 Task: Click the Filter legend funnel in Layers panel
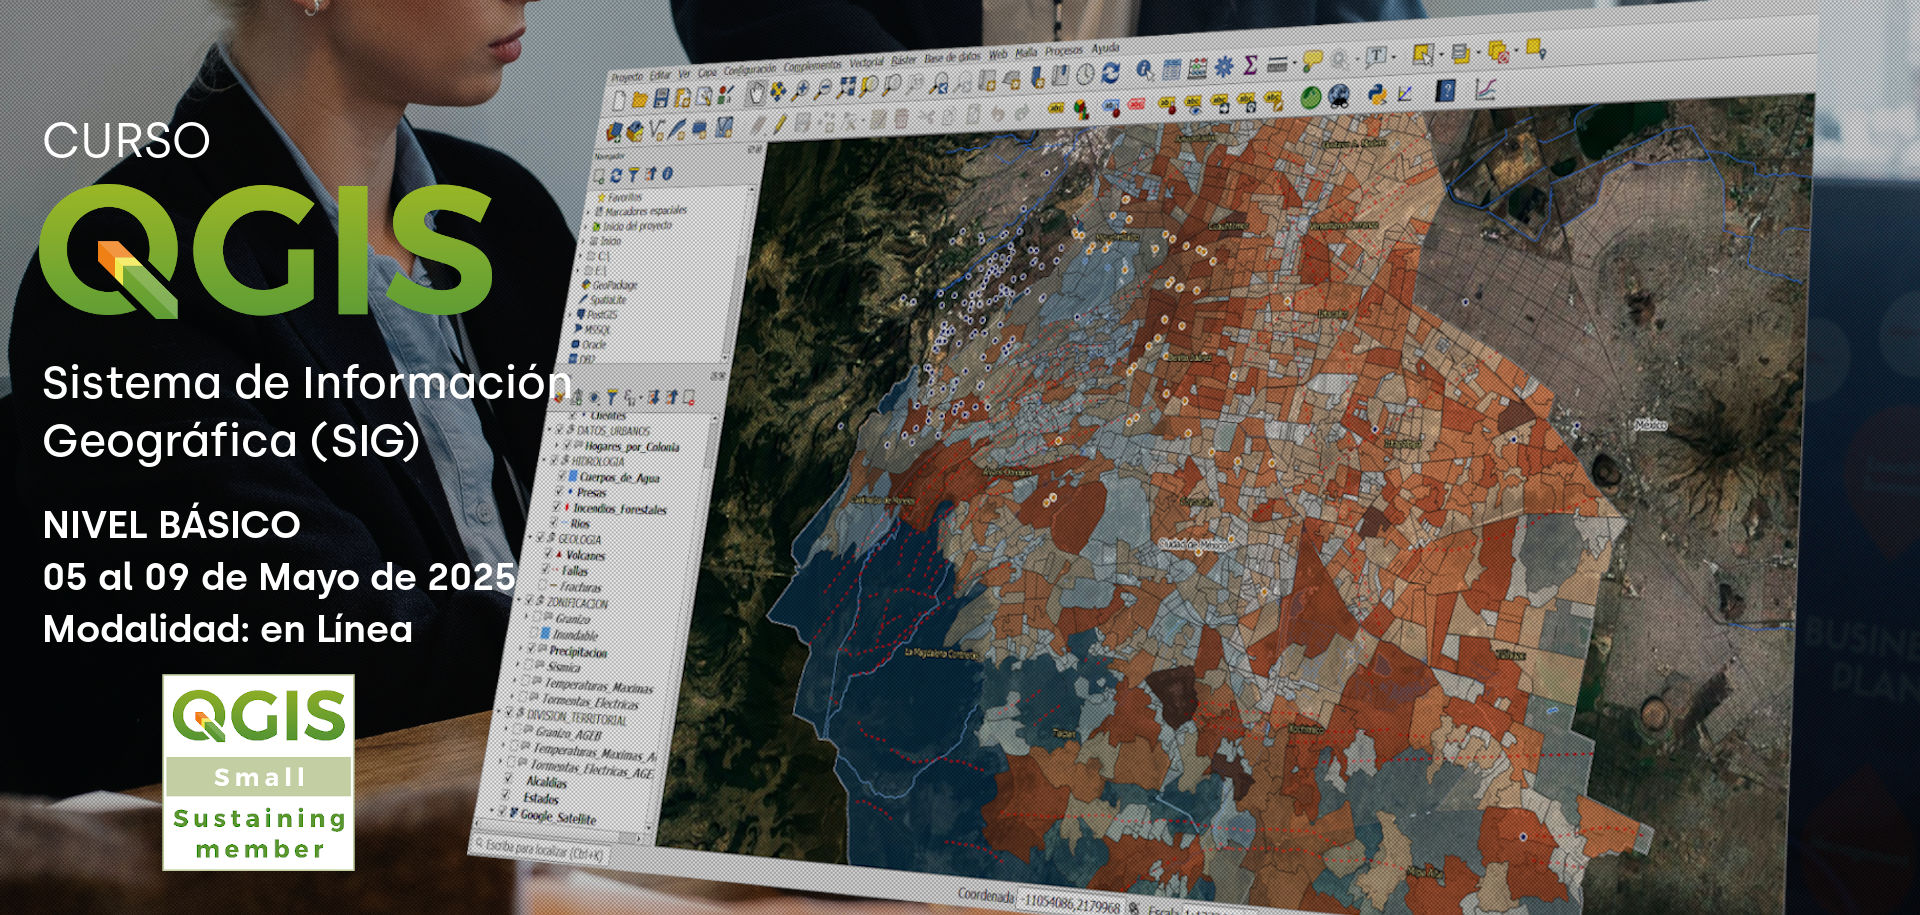click(612, 396)
